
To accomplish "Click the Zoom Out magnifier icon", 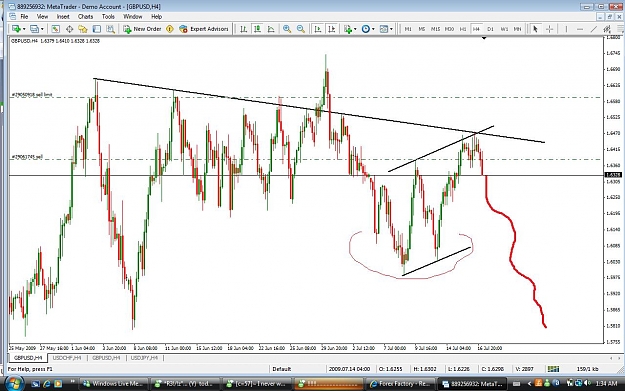I will pos(301,29).
